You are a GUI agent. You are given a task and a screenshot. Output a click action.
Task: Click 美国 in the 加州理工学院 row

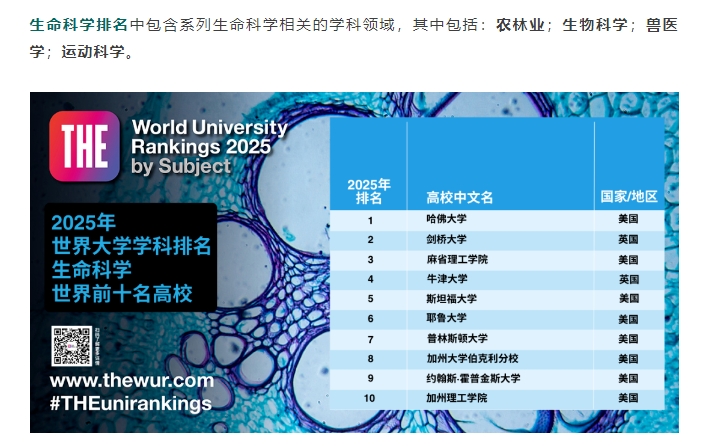point(628,398)
